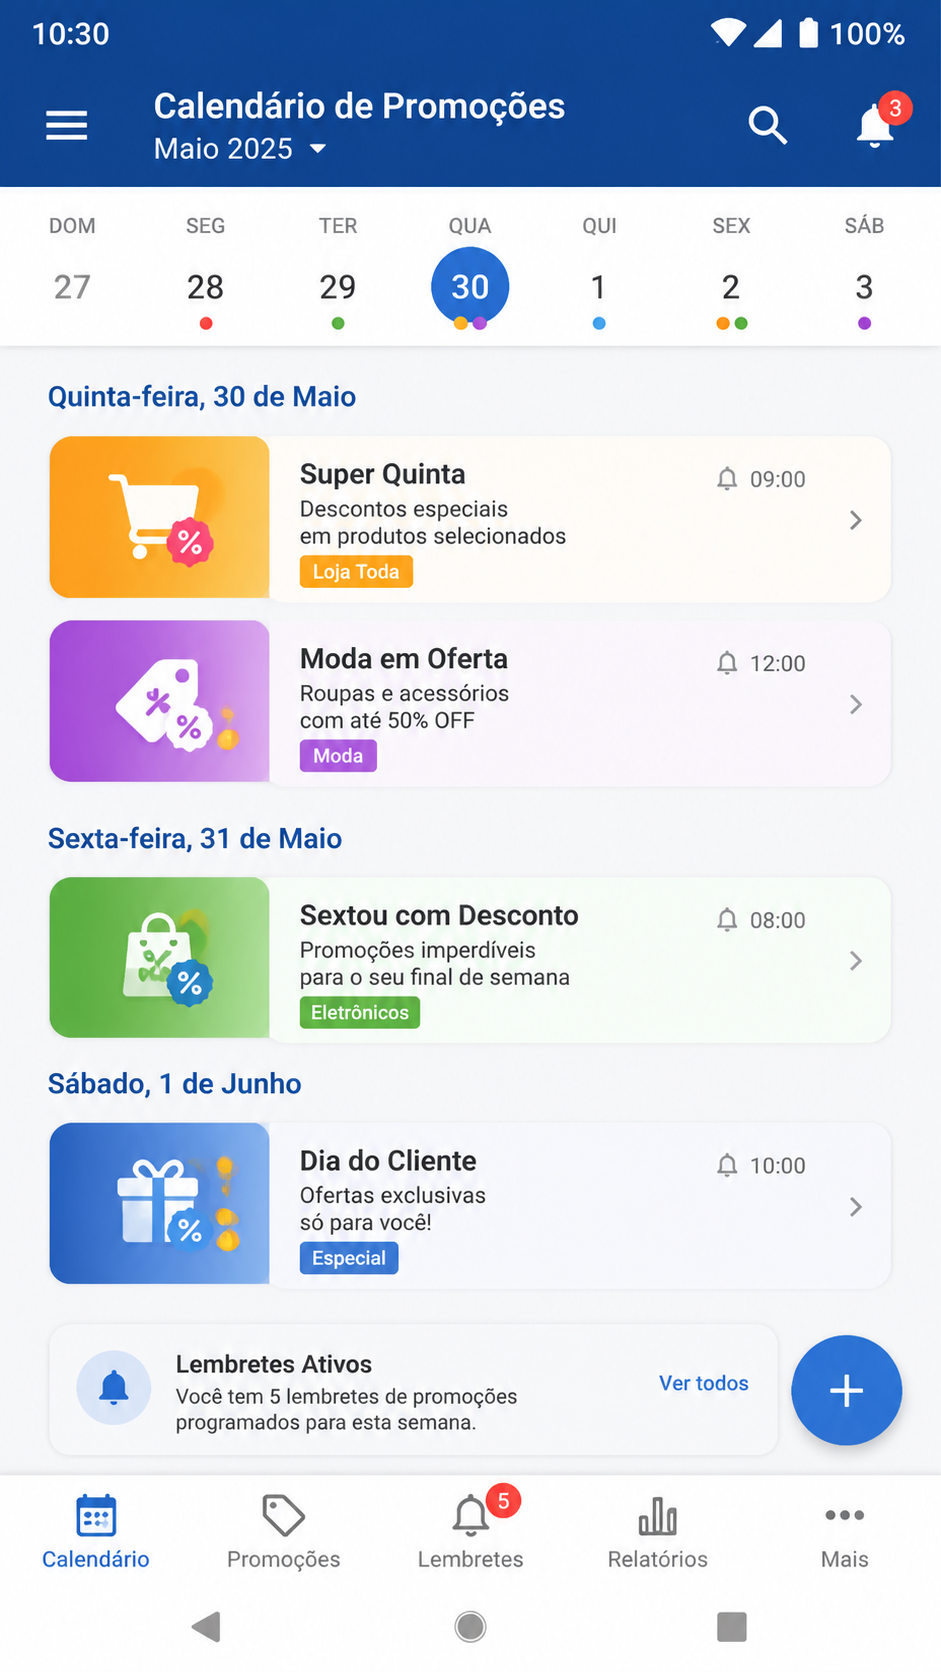Tap the Dia do Cliente reminder bell
The height and width of the screenshot is (1672, 941).
pyautogui.click(x=727, y=1165)
